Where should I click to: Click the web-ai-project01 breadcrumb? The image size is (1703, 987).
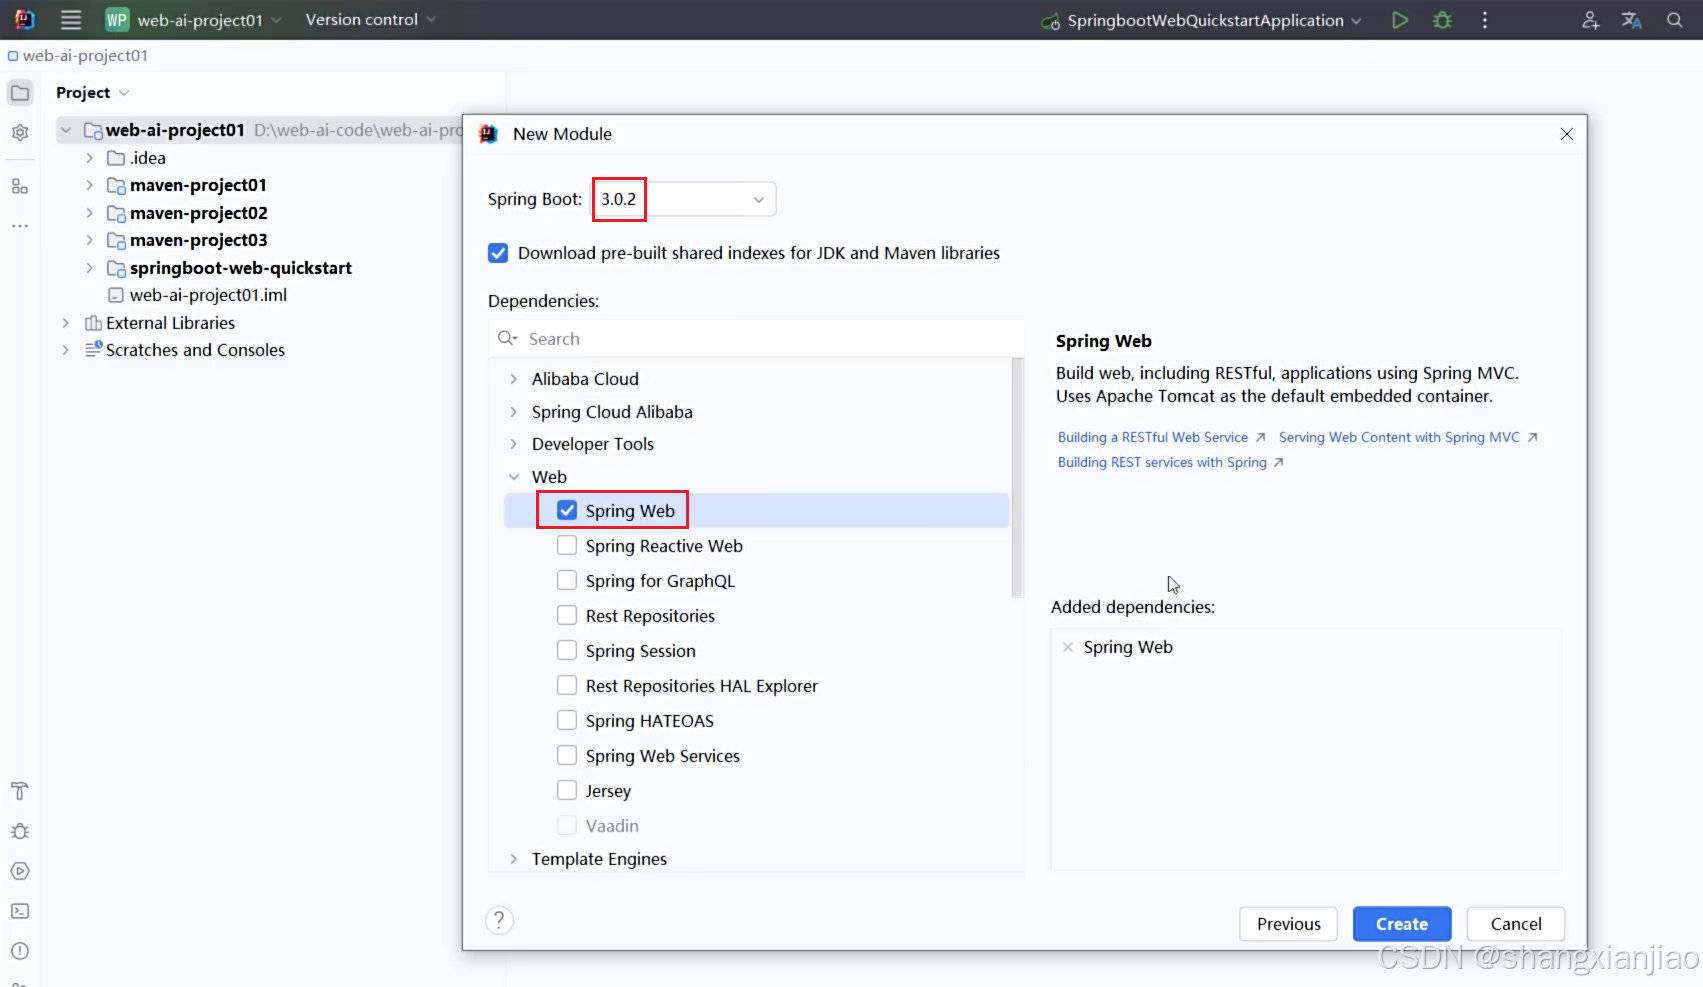78,56
